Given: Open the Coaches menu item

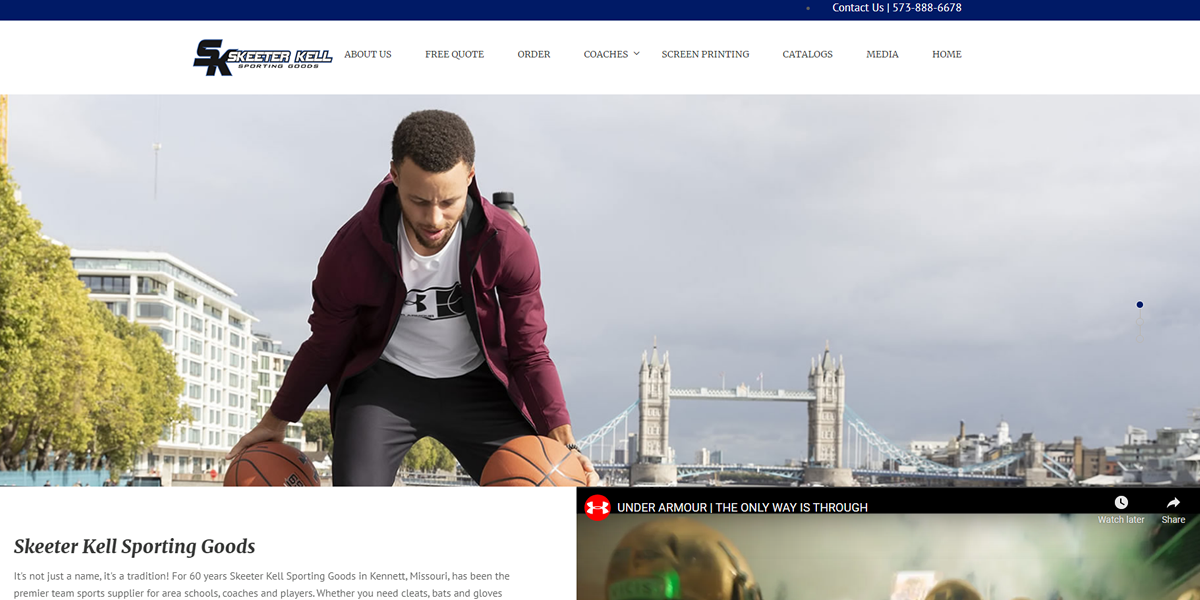Looking at the screenshot, I should pos(606,54).
